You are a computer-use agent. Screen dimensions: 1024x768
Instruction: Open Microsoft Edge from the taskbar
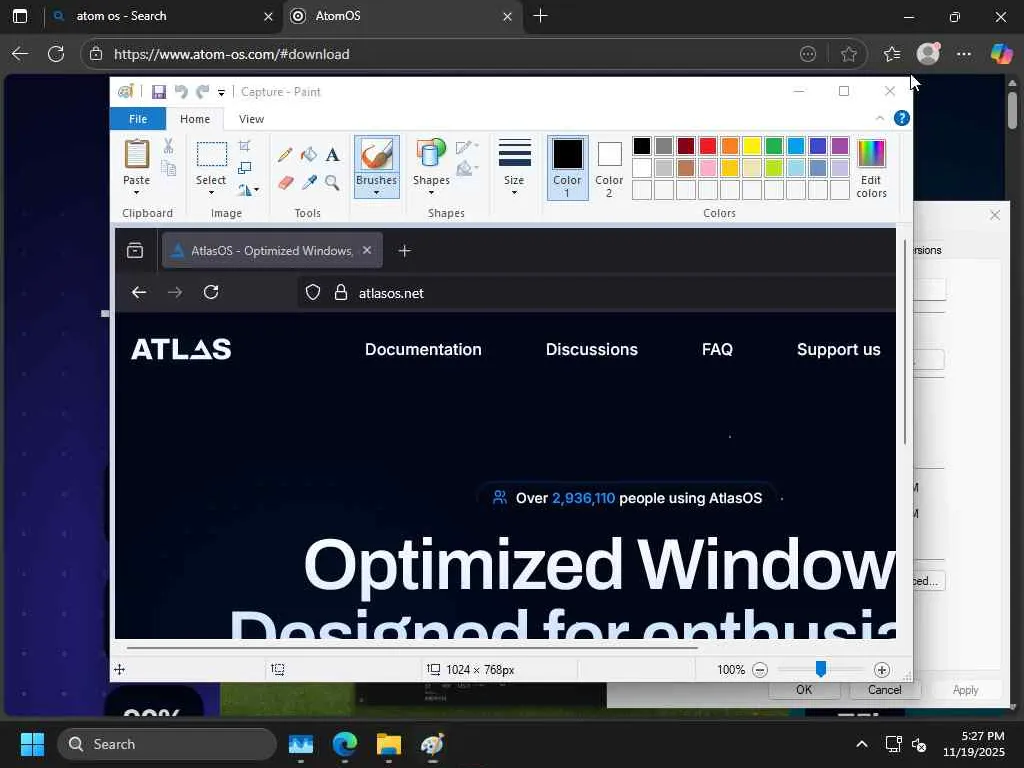345,744
